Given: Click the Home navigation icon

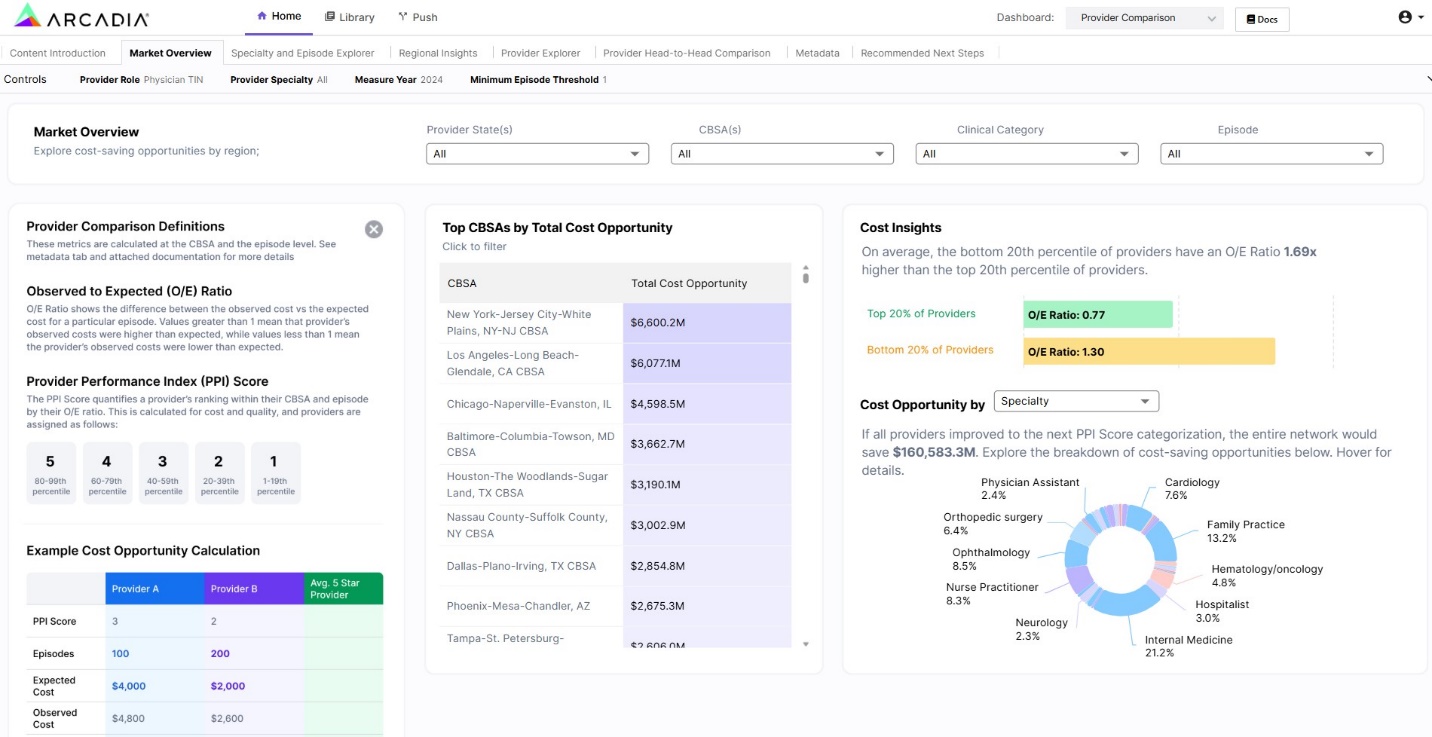Looking at the screenshot, I should (262, 17).
